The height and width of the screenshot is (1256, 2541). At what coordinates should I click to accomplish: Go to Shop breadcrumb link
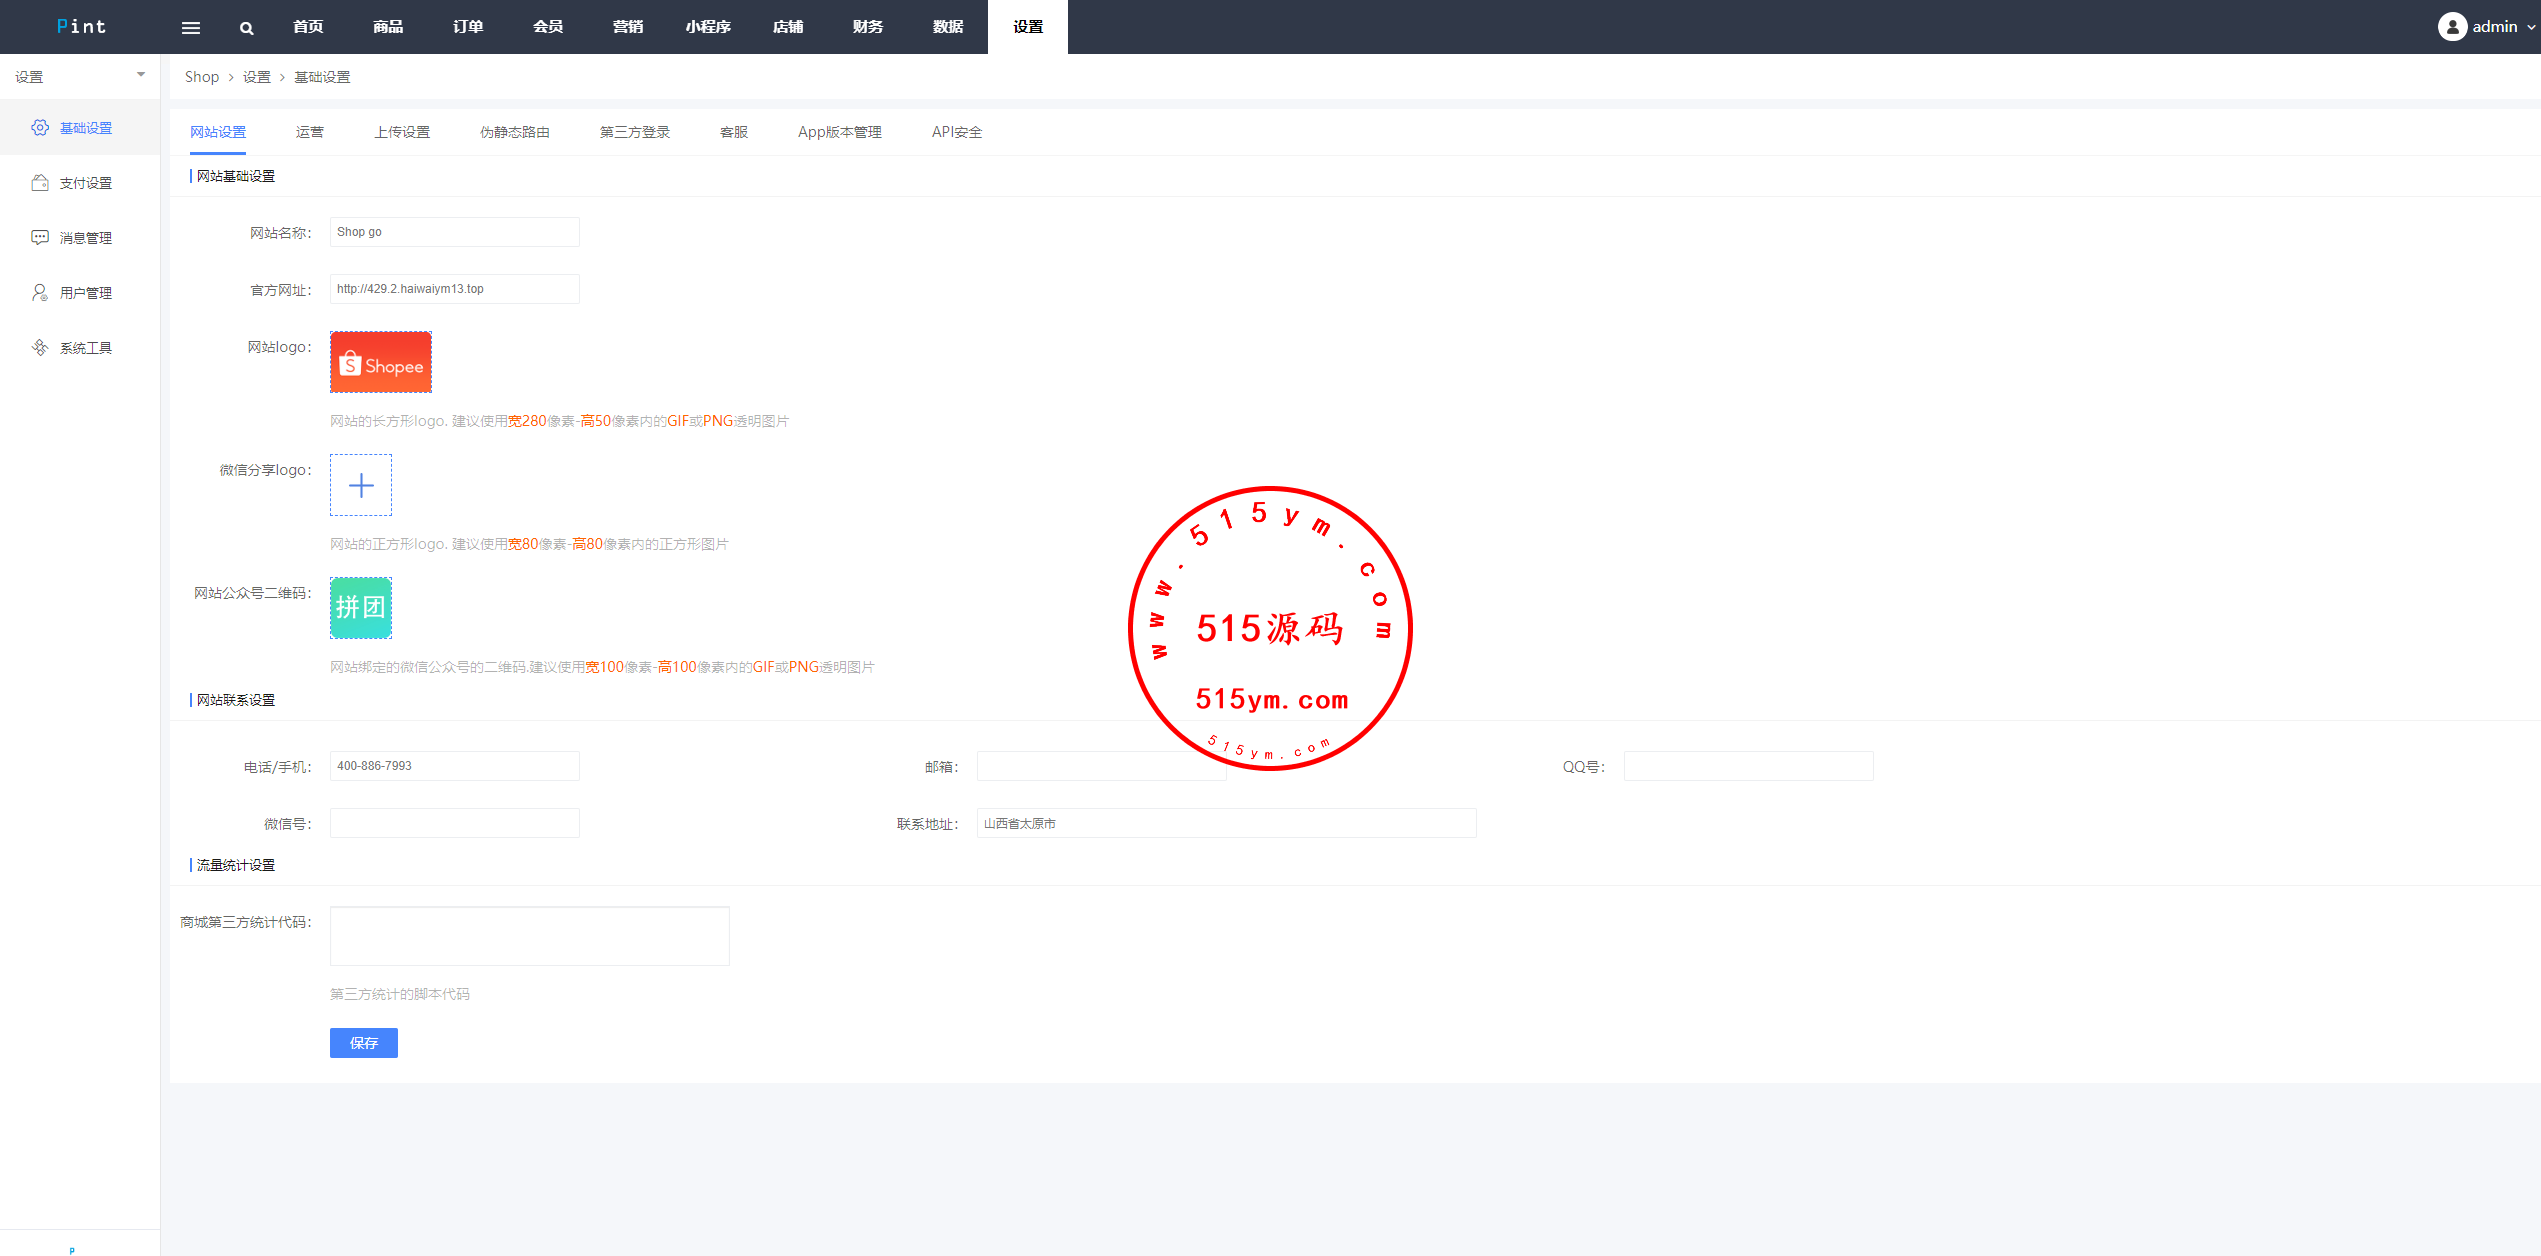click(201, 77)
